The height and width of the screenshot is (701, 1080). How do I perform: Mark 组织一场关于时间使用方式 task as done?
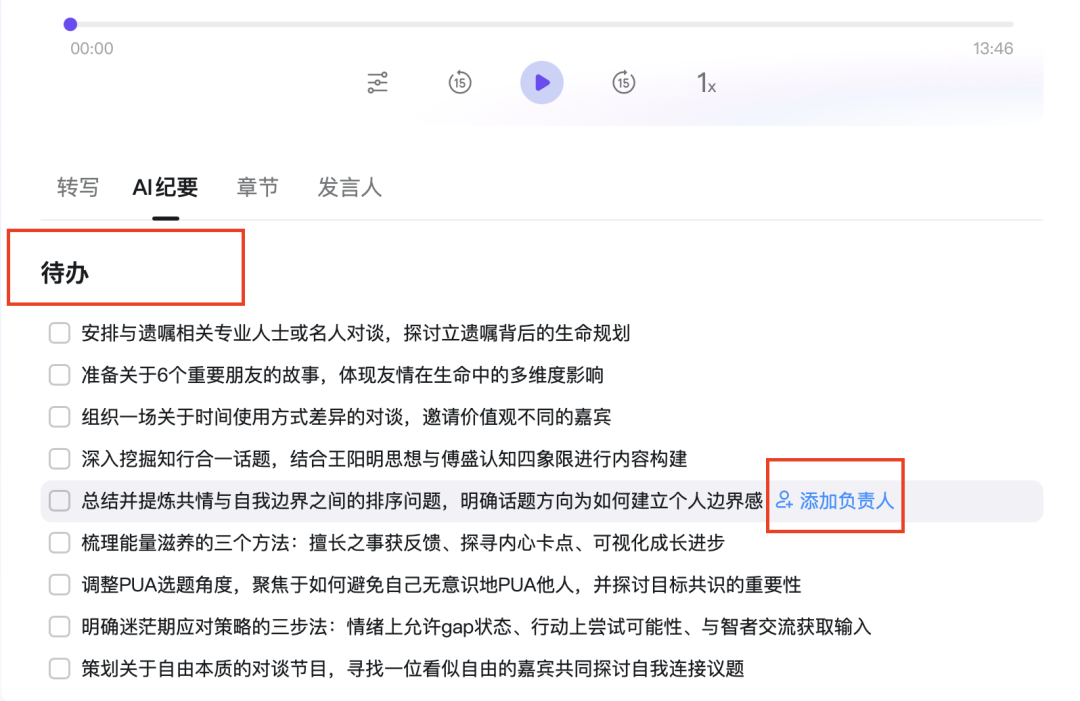[59, 417]
